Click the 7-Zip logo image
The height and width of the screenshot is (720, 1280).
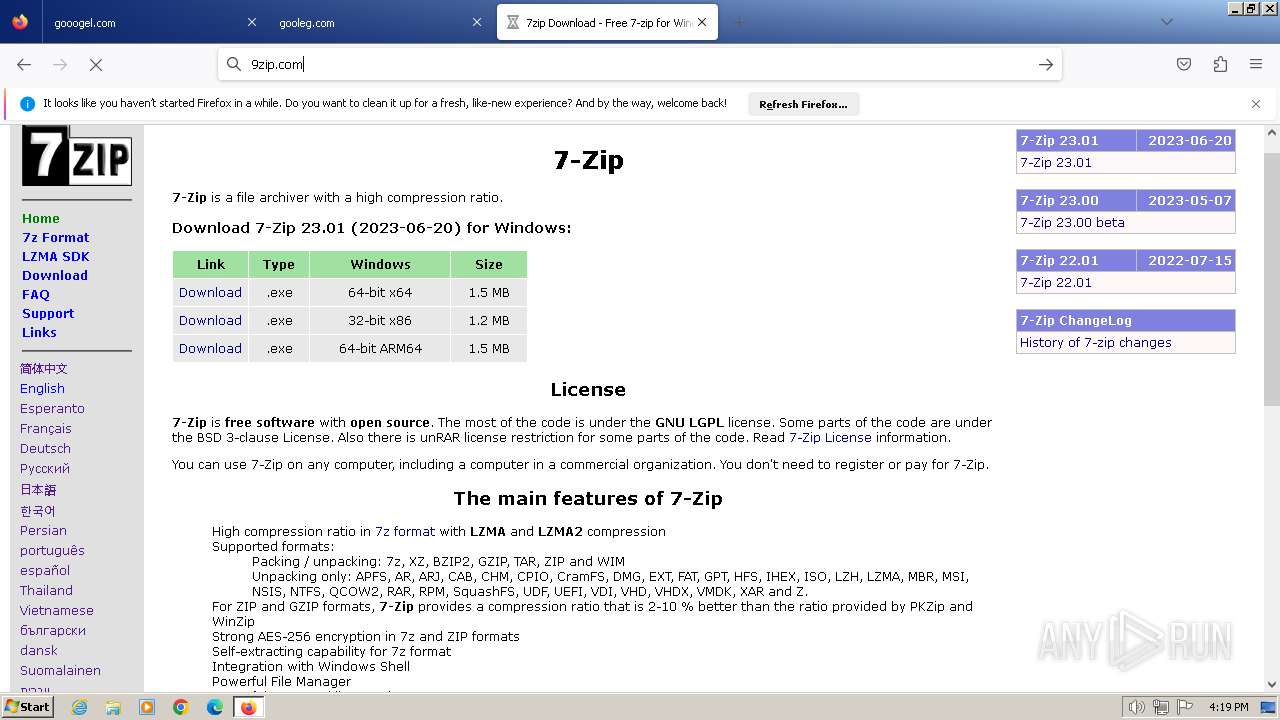pyautogui.click(x=77, y=156)
